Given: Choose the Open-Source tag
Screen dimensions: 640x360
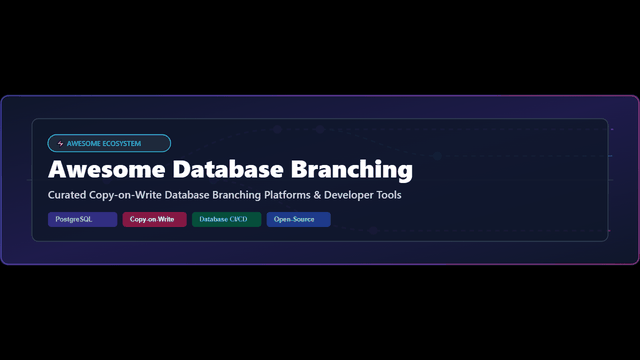Looking at the screenshot, I should tap(299, 220).
